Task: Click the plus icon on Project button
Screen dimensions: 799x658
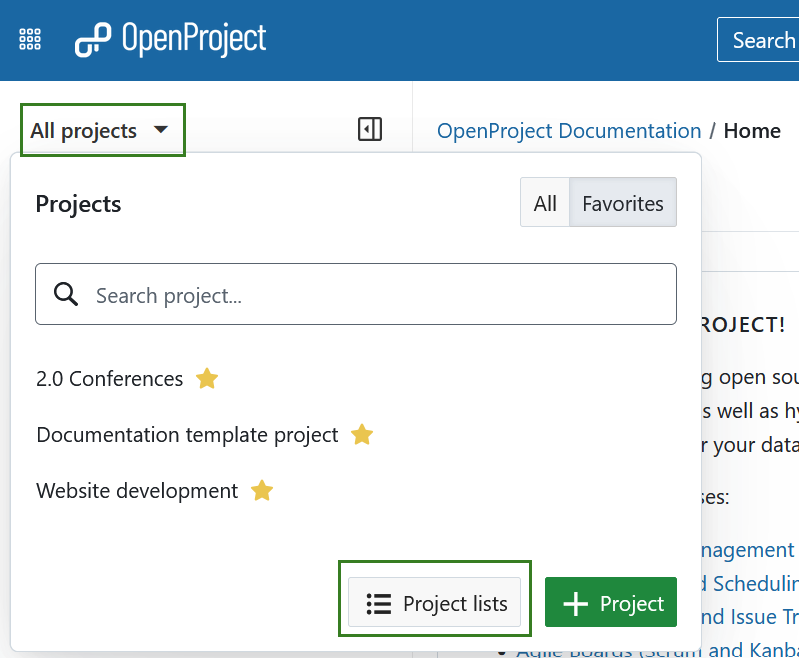Action: click(575, 603)
